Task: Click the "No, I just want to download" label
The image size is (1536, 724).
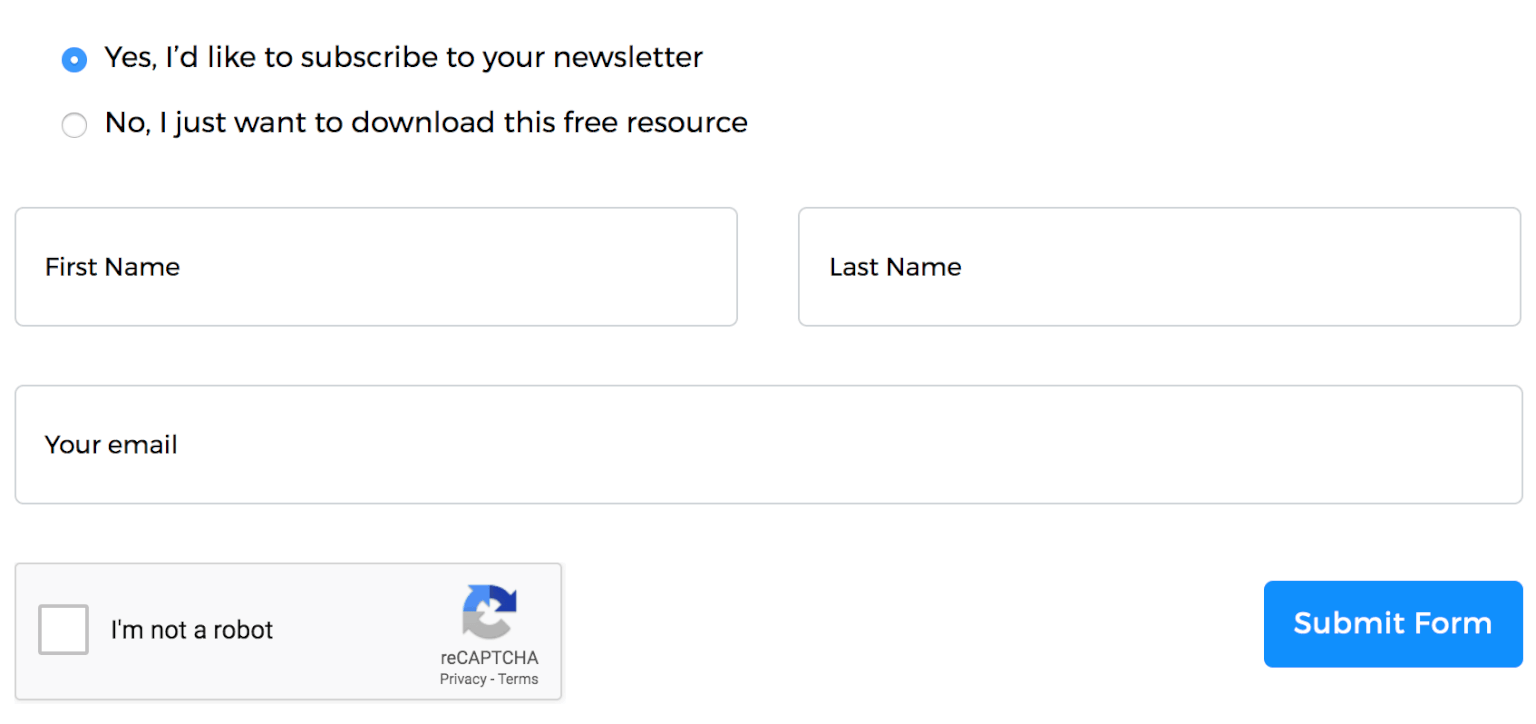Action: click(426, 123)
